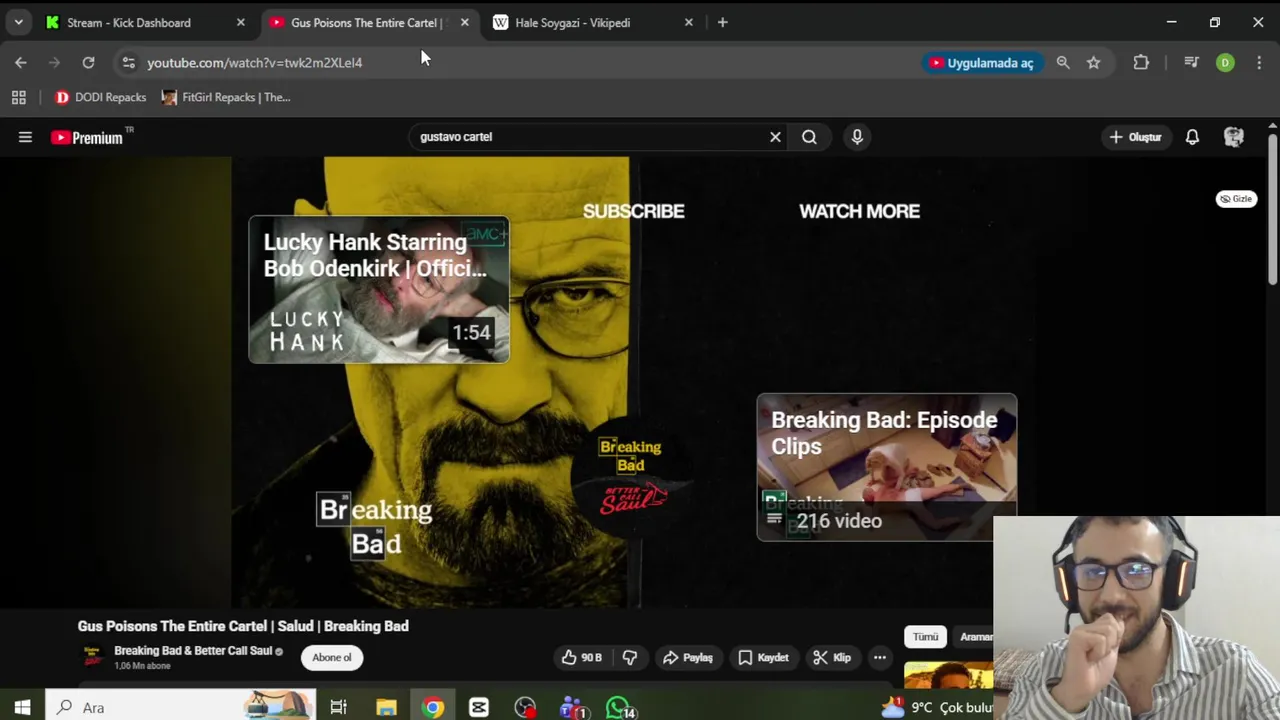Run search with magnifier button
1280x720 pixels.
(809, 137)
